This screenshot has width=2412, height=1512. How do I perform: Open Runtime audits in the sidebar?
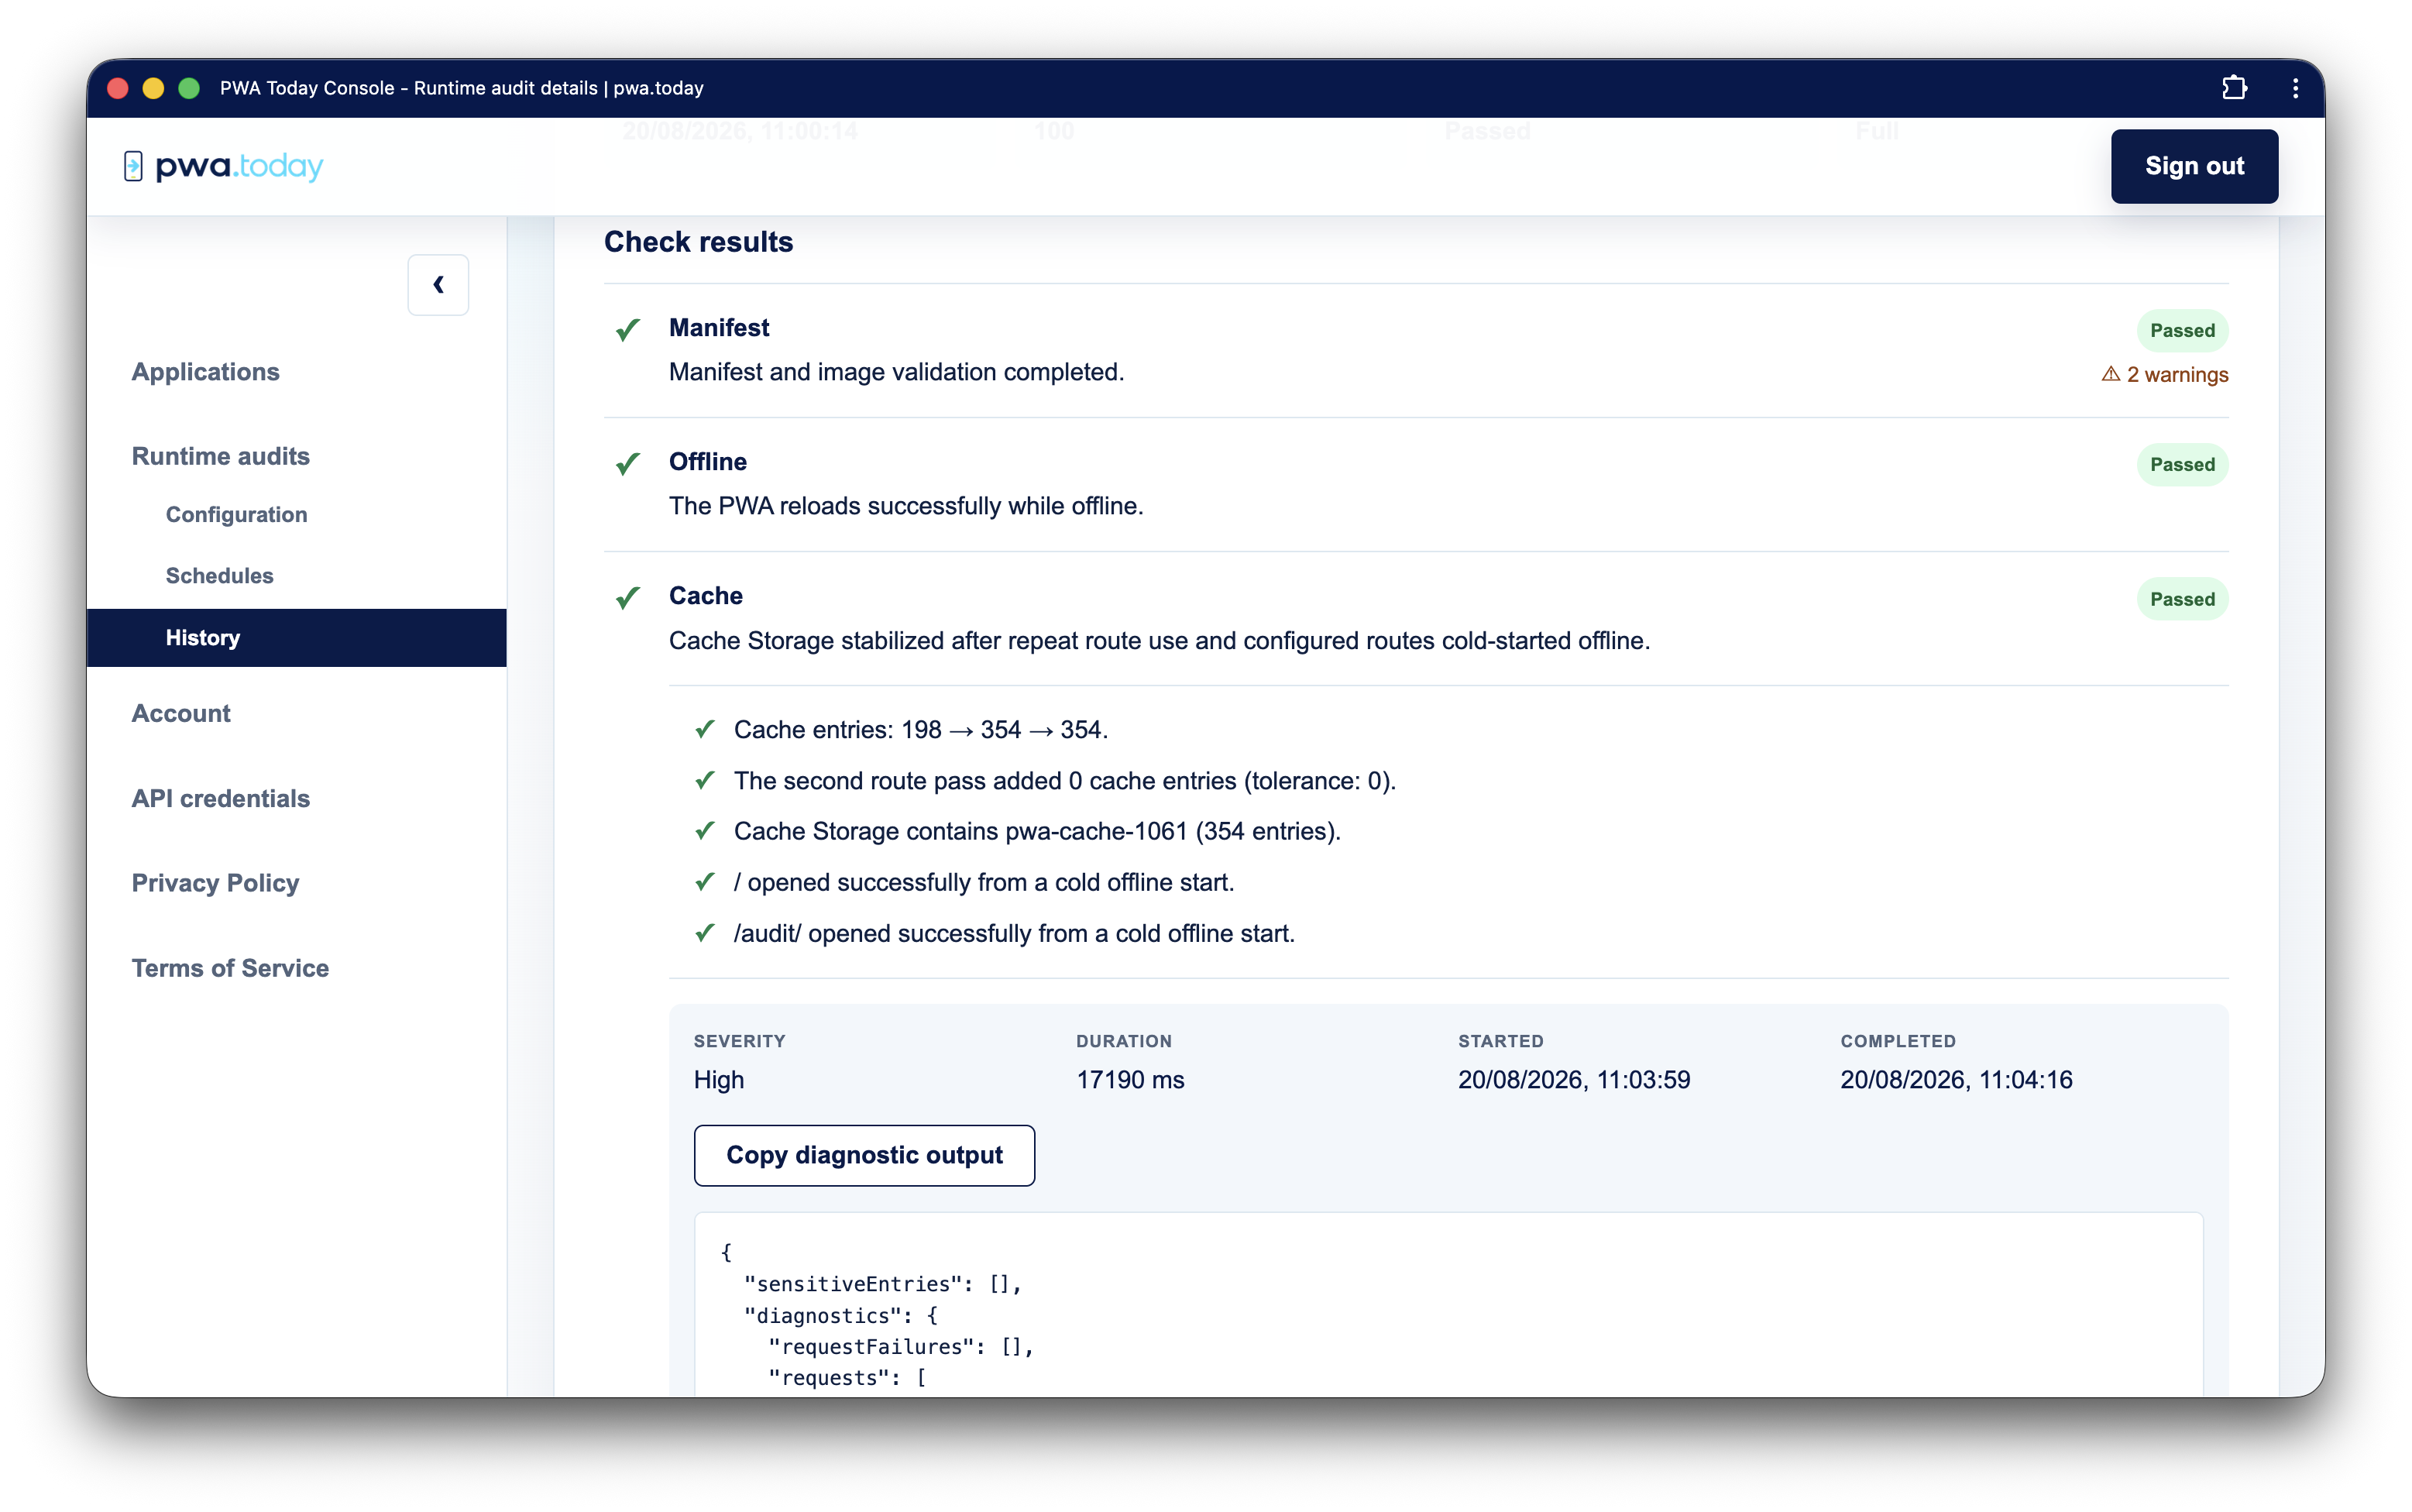coord(220,456)
